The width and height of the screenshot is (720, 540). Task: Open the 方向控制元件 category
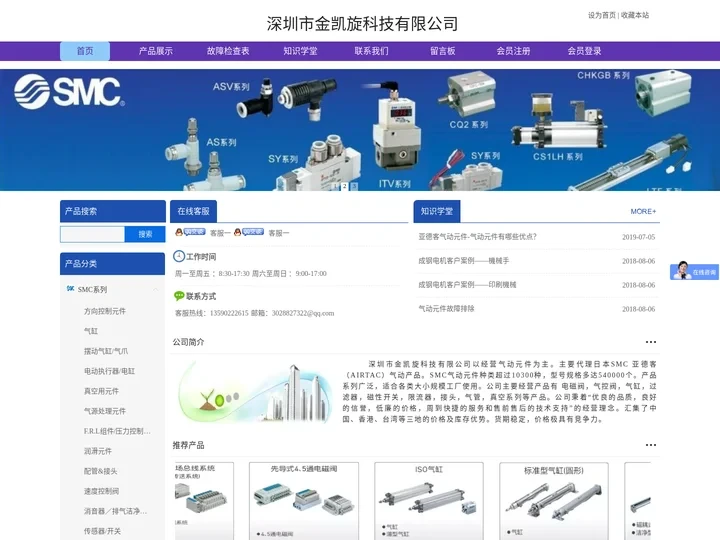[105, 311]
